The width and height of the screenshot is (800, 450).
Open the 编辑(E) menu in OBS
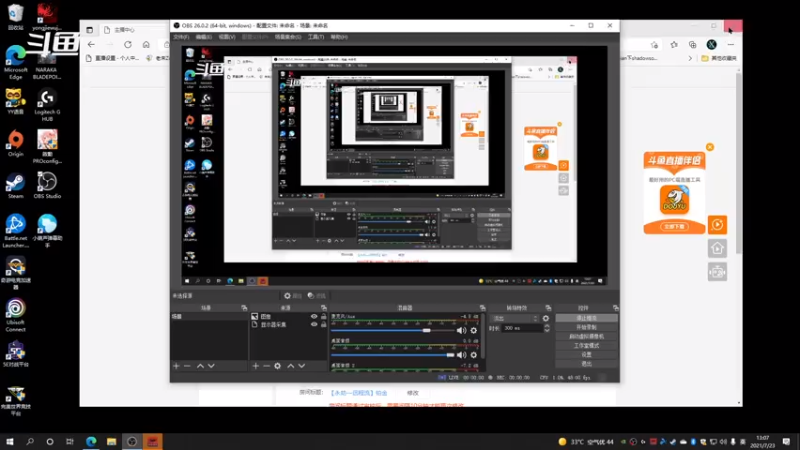point(204,37)
